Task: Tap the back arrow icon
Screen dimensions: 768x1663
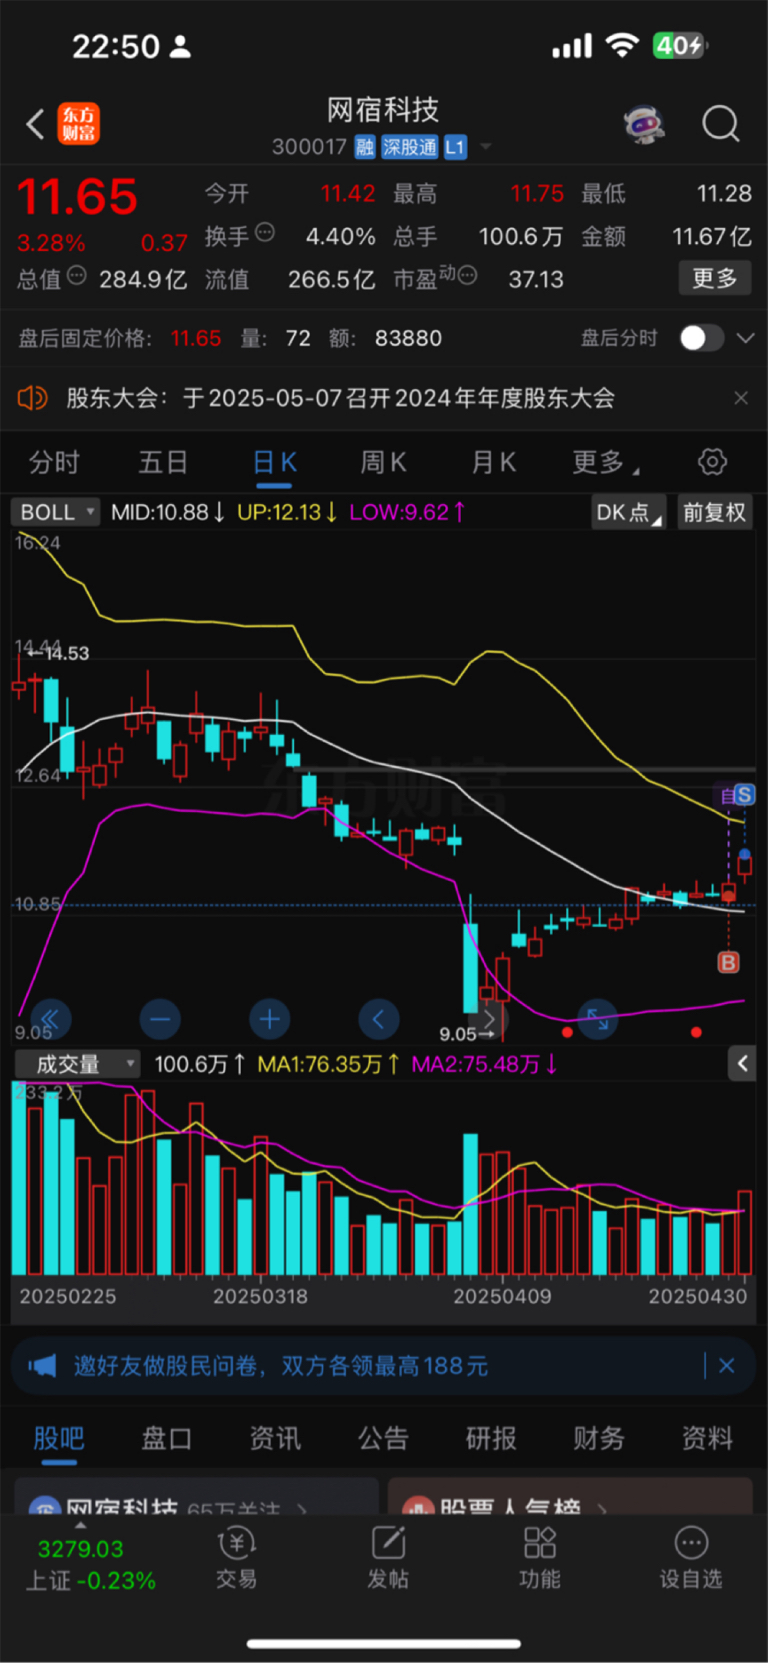Action: (x=35, y=124)
